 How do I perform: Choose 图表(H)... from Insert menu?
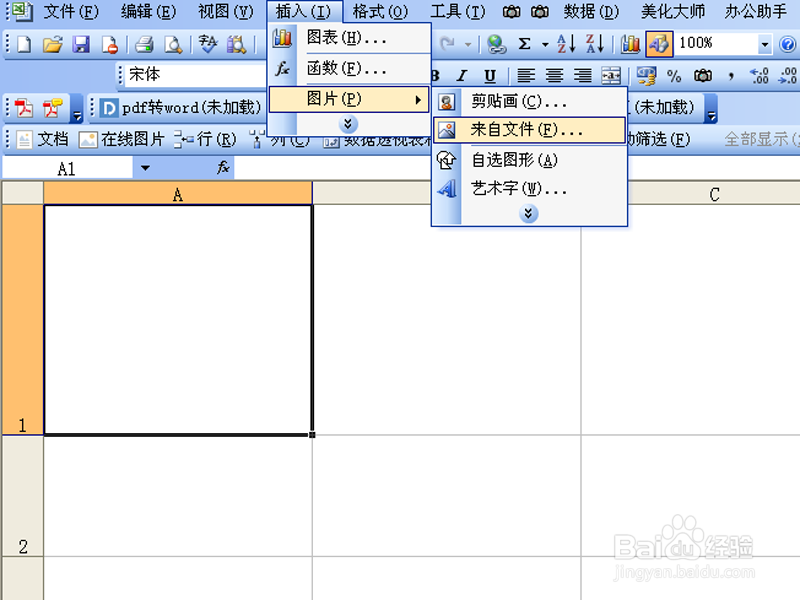[349, 37]
